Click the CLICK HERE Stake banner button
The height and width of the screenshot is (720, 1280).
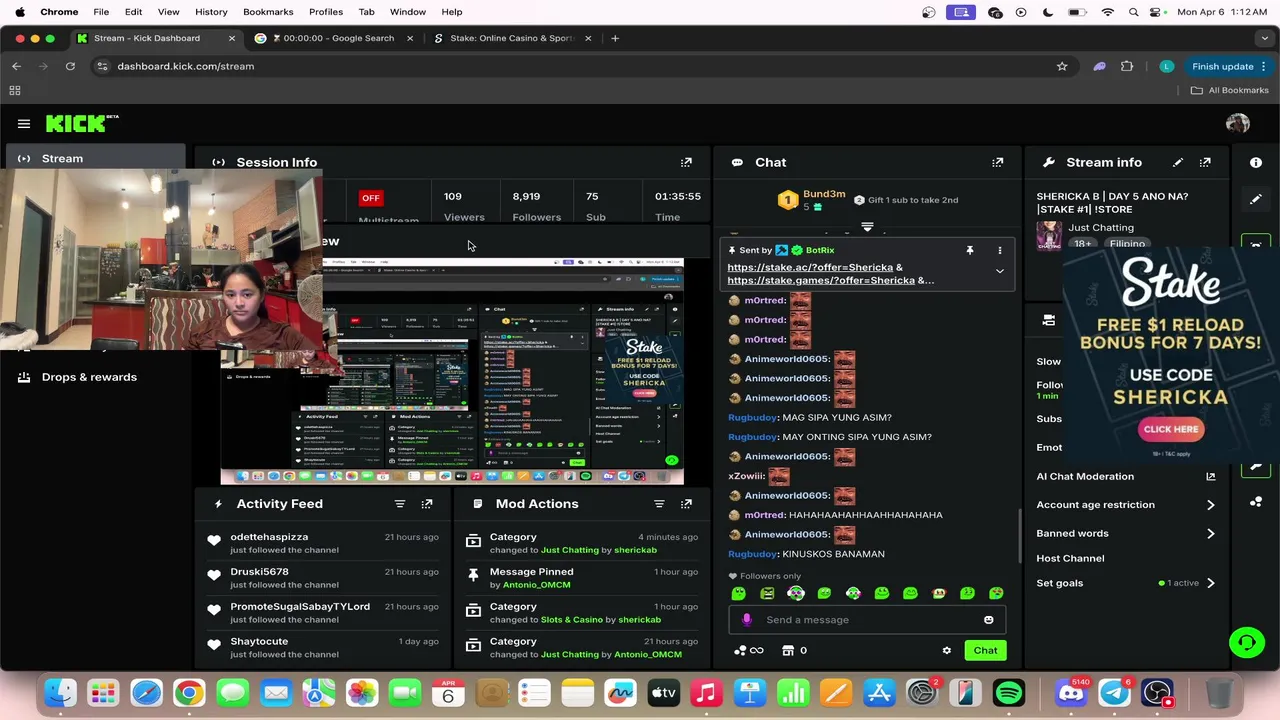tap(1170, 429)
